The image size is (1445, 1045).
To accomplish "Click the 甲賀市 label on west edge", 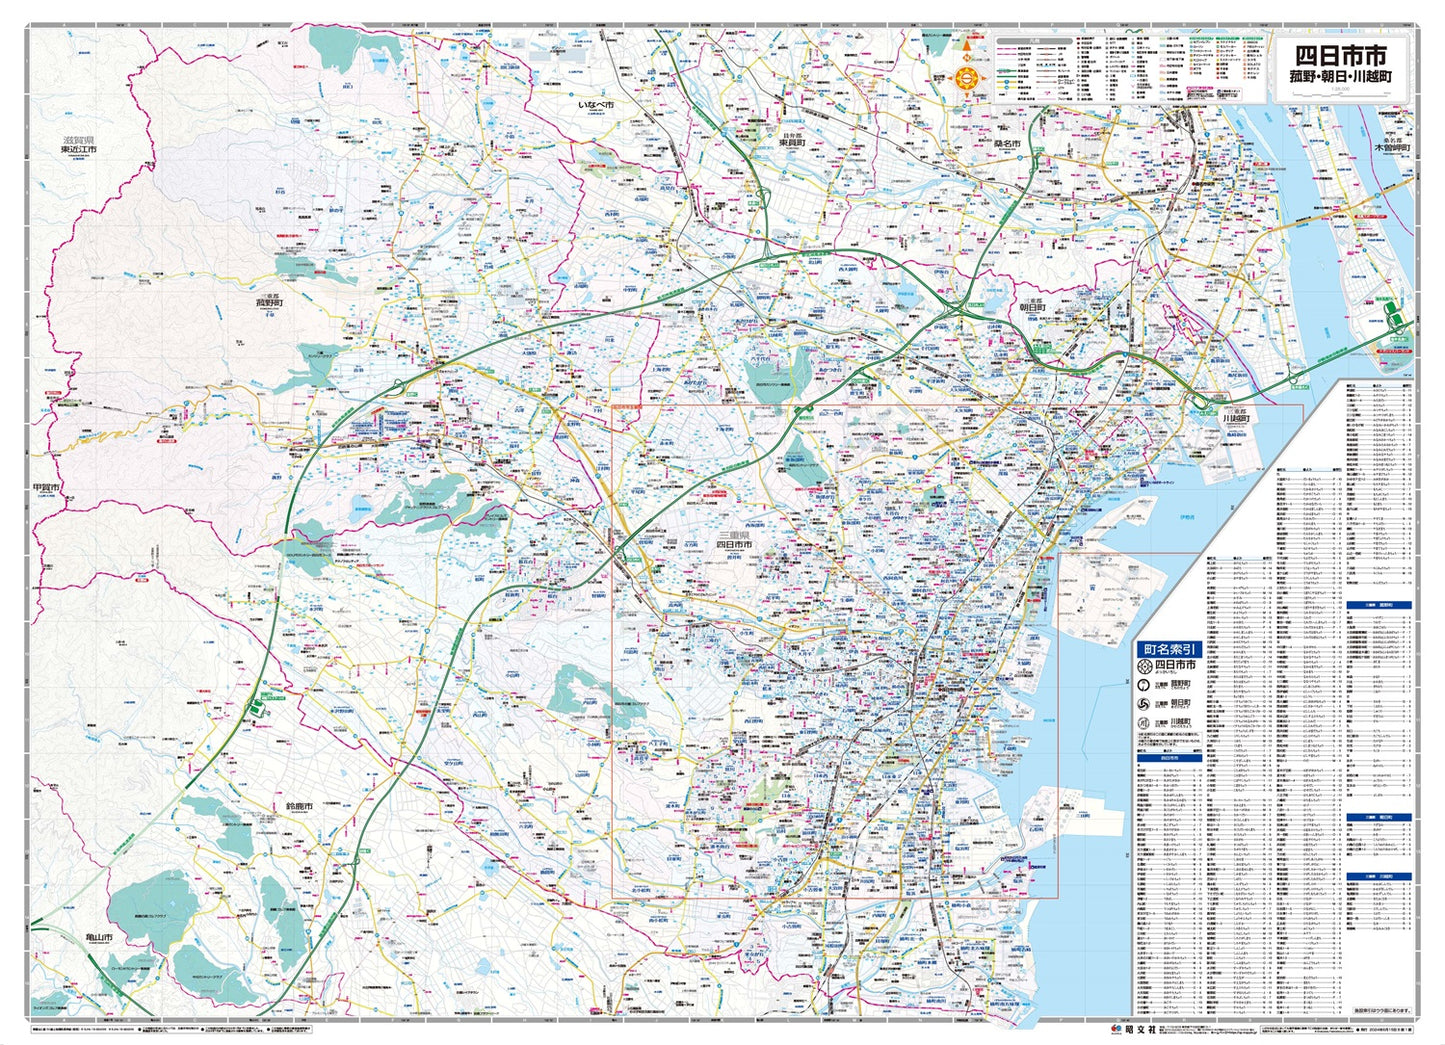I will click(x=46, y=488).
